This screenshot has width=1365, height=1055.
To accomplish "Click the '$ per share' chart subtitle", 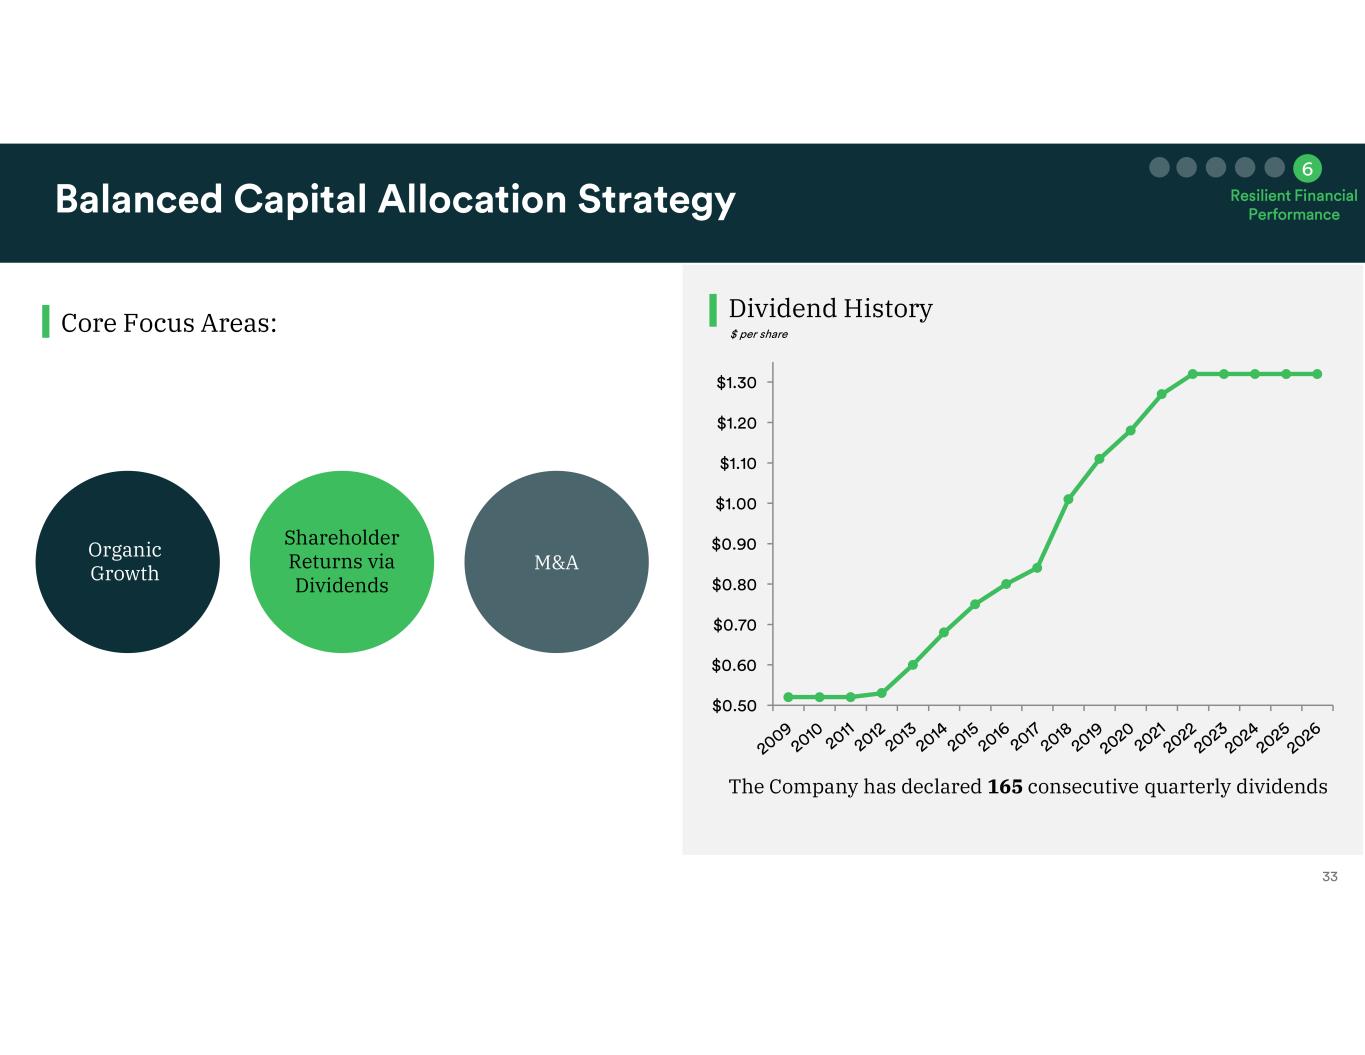I will click(x=759, y=334).
